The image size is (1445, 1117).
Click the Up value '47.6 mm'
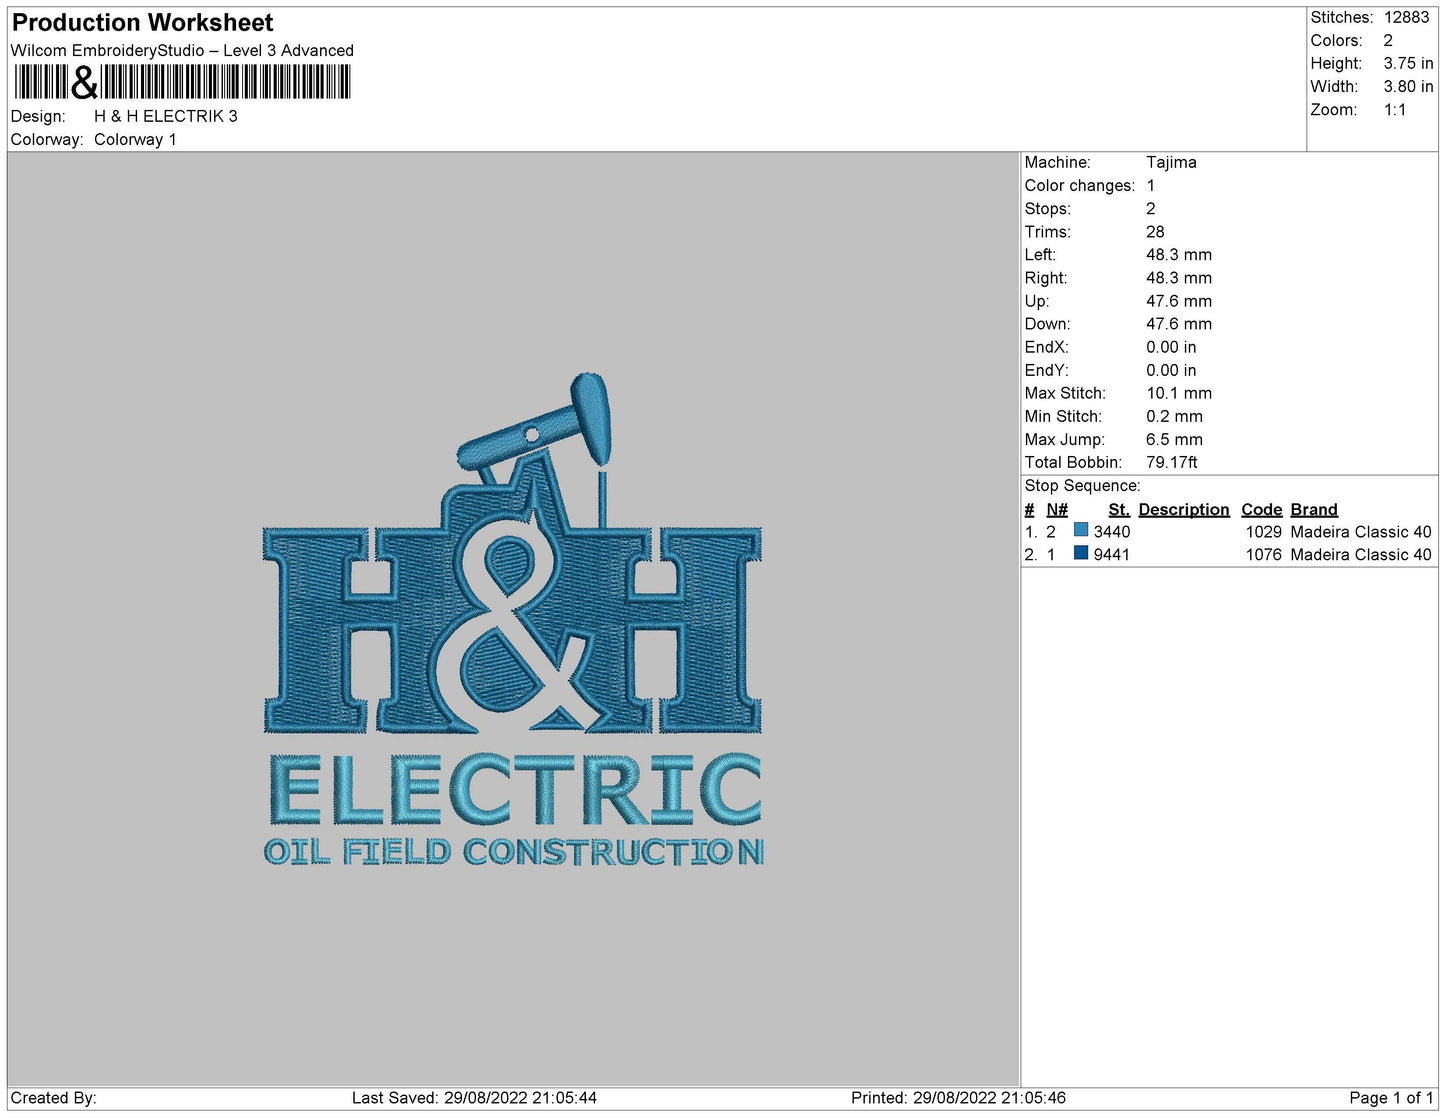(x=1179, y=301)
